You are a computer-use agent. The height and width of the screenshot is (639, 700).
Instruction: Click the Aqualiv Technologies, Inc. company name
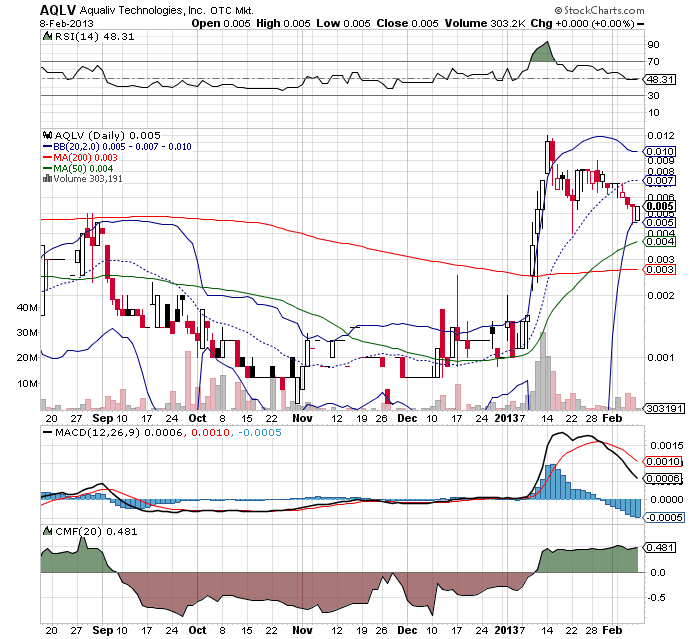[x=143, y=10]
